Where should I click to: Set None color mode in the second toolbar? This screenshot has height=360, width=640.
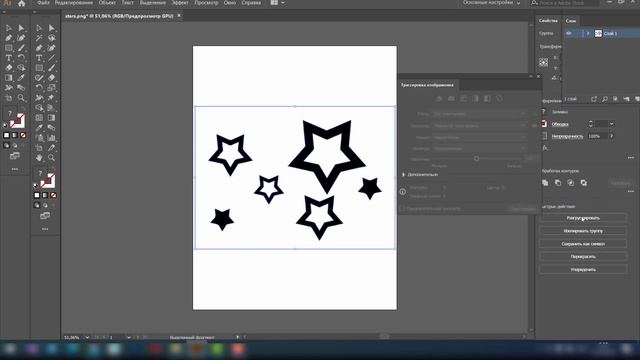tap(53, 195)
